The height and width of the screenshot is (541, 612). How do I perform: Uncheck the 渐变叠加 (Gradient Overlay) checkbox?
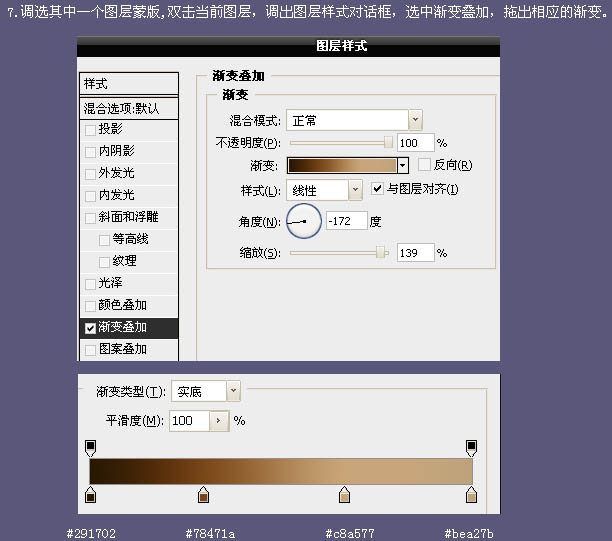pos(90,328)
